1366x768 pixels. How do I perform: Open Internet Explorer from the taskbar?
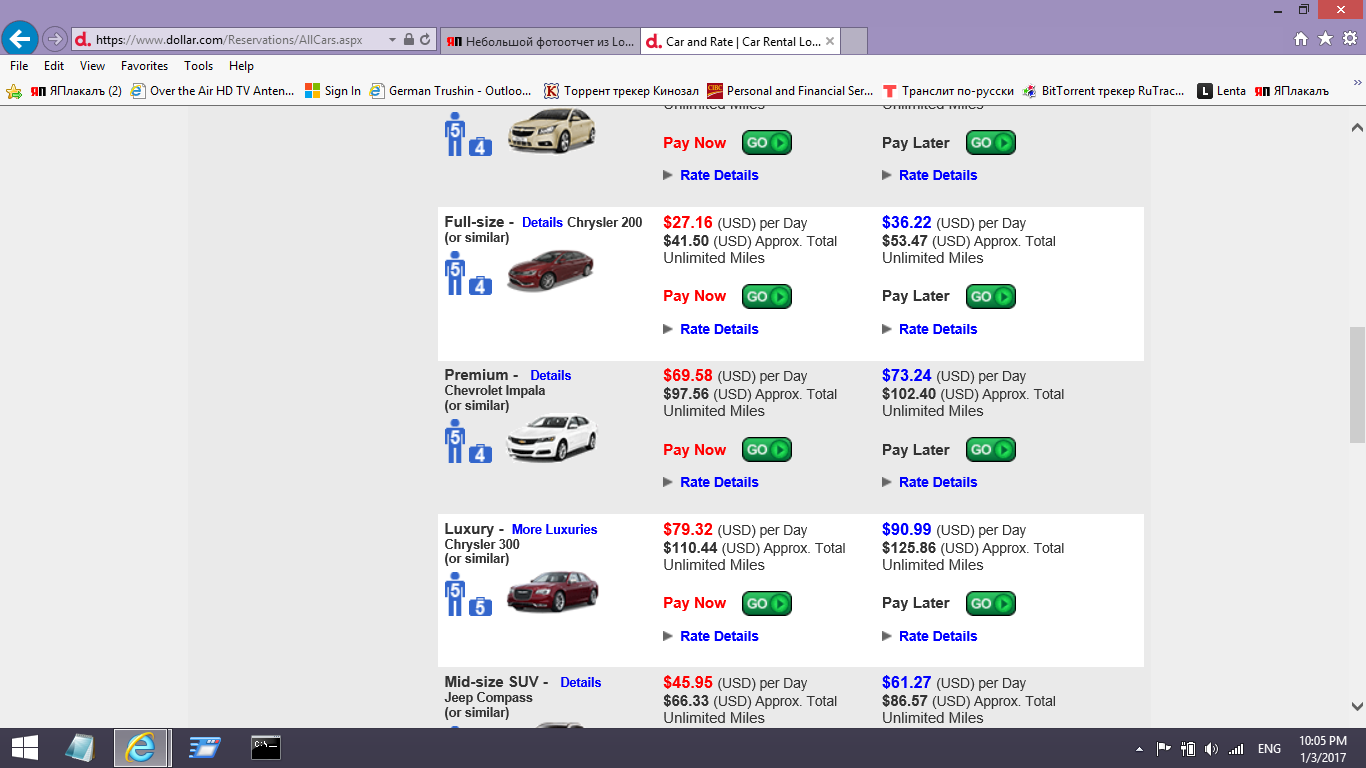141,747
